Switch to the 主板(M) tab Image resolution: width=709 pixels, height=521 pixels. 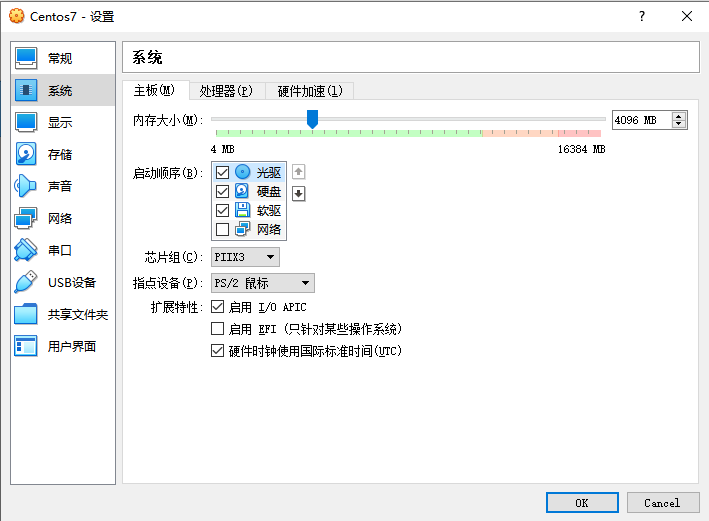click(x=154, y=90)
